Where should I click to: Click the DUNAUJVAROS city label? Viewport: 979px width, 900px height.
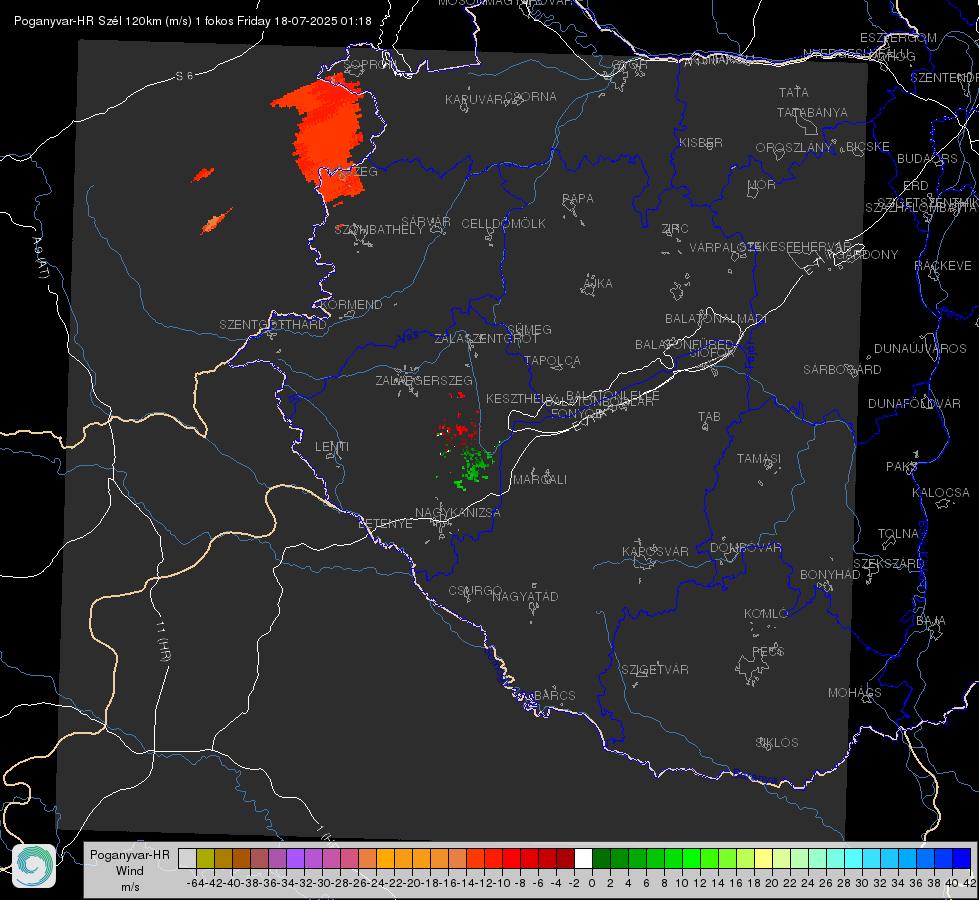[920, 349]
